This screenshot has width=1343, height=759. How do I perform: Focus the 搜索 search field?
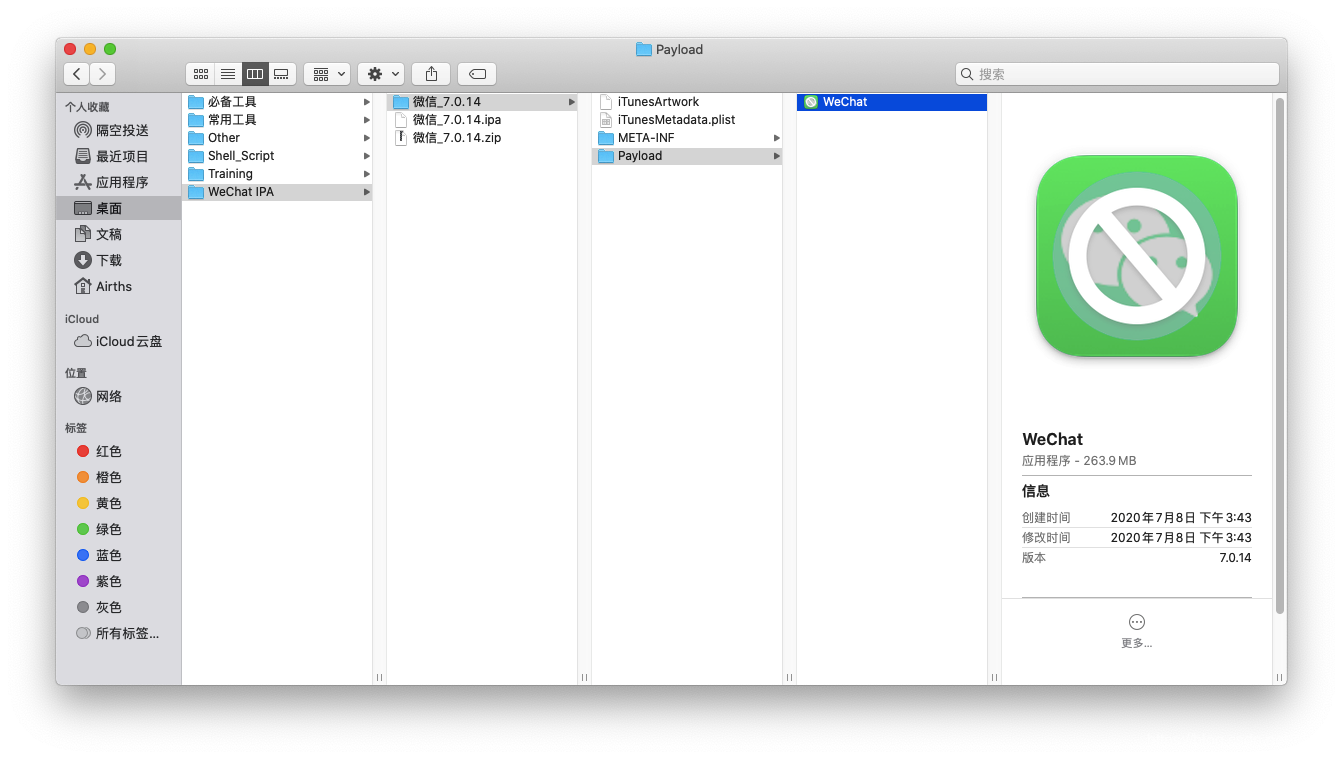coord(1117,74)
